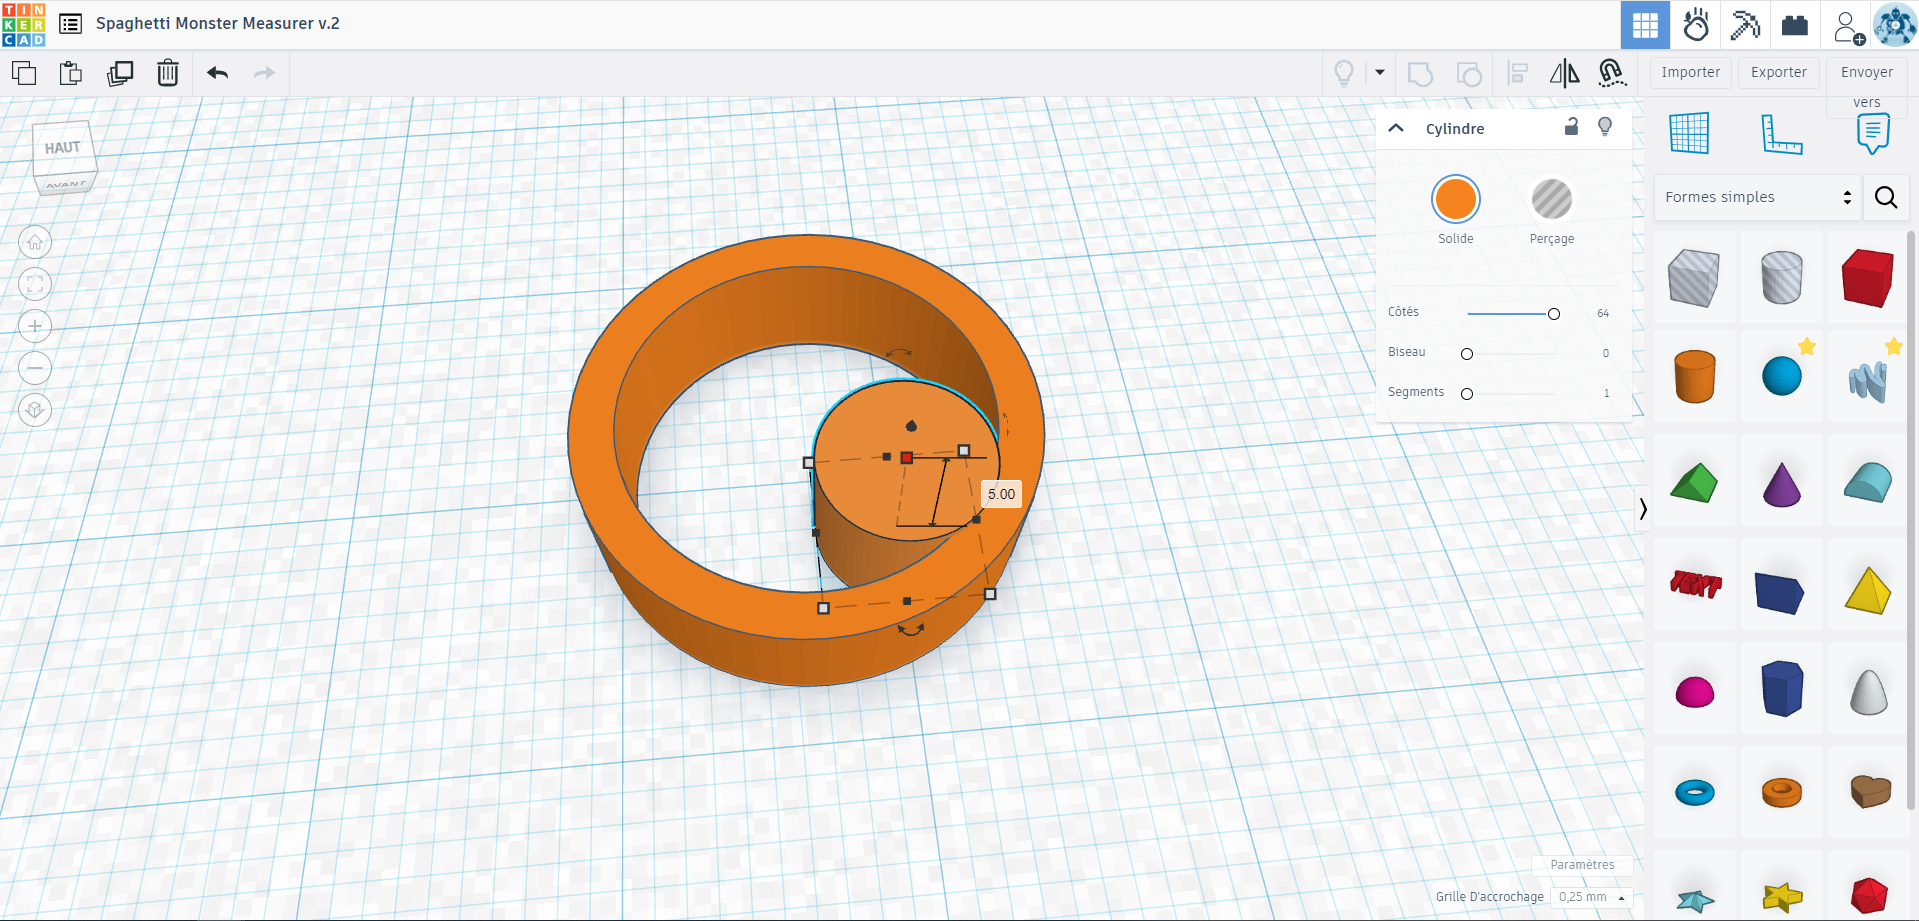
Task: Collapse the Cylindre inspector panel
Action: [1397, 128]
